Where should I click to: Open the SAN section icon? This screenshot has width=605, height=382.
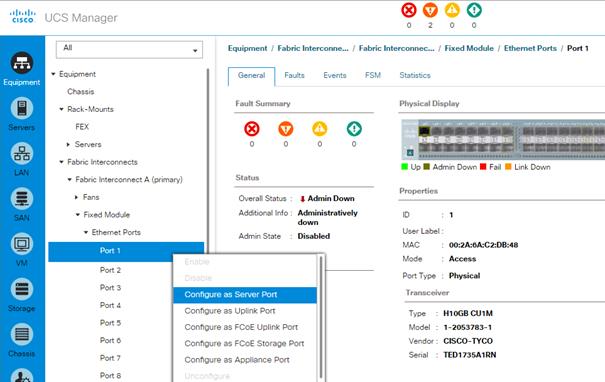click(22, 199)
